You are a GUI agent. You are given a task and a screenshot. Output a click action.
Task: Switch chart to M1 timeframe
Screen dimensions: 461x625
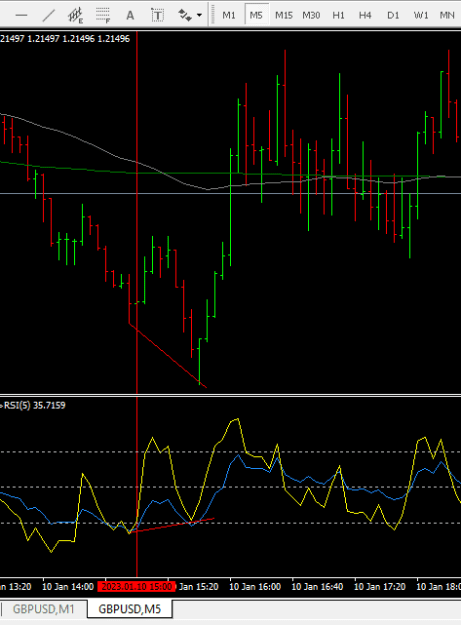pos(229,15)
